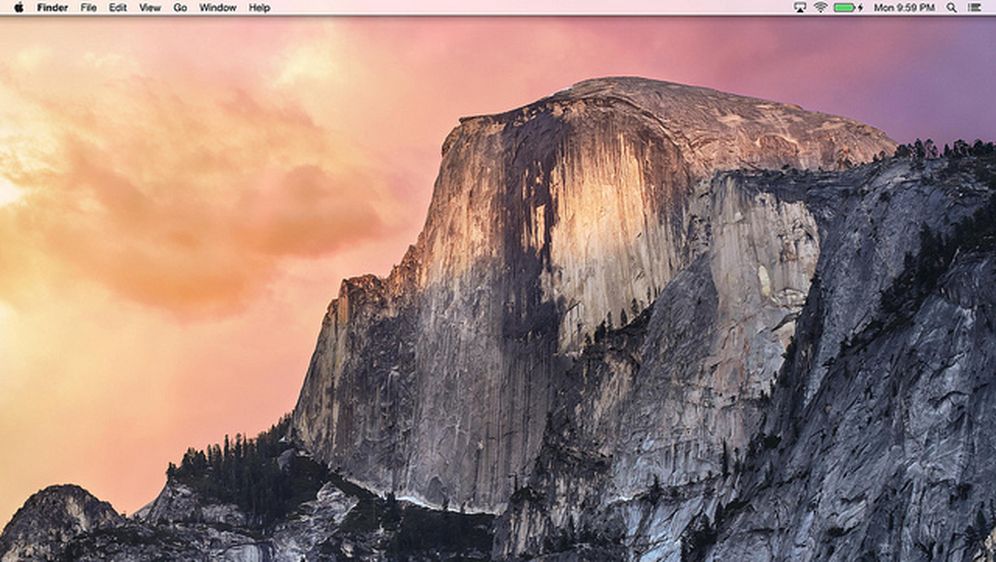Click the Wi-Fi status icon
The image size is (996, 562).
point(820,7)
